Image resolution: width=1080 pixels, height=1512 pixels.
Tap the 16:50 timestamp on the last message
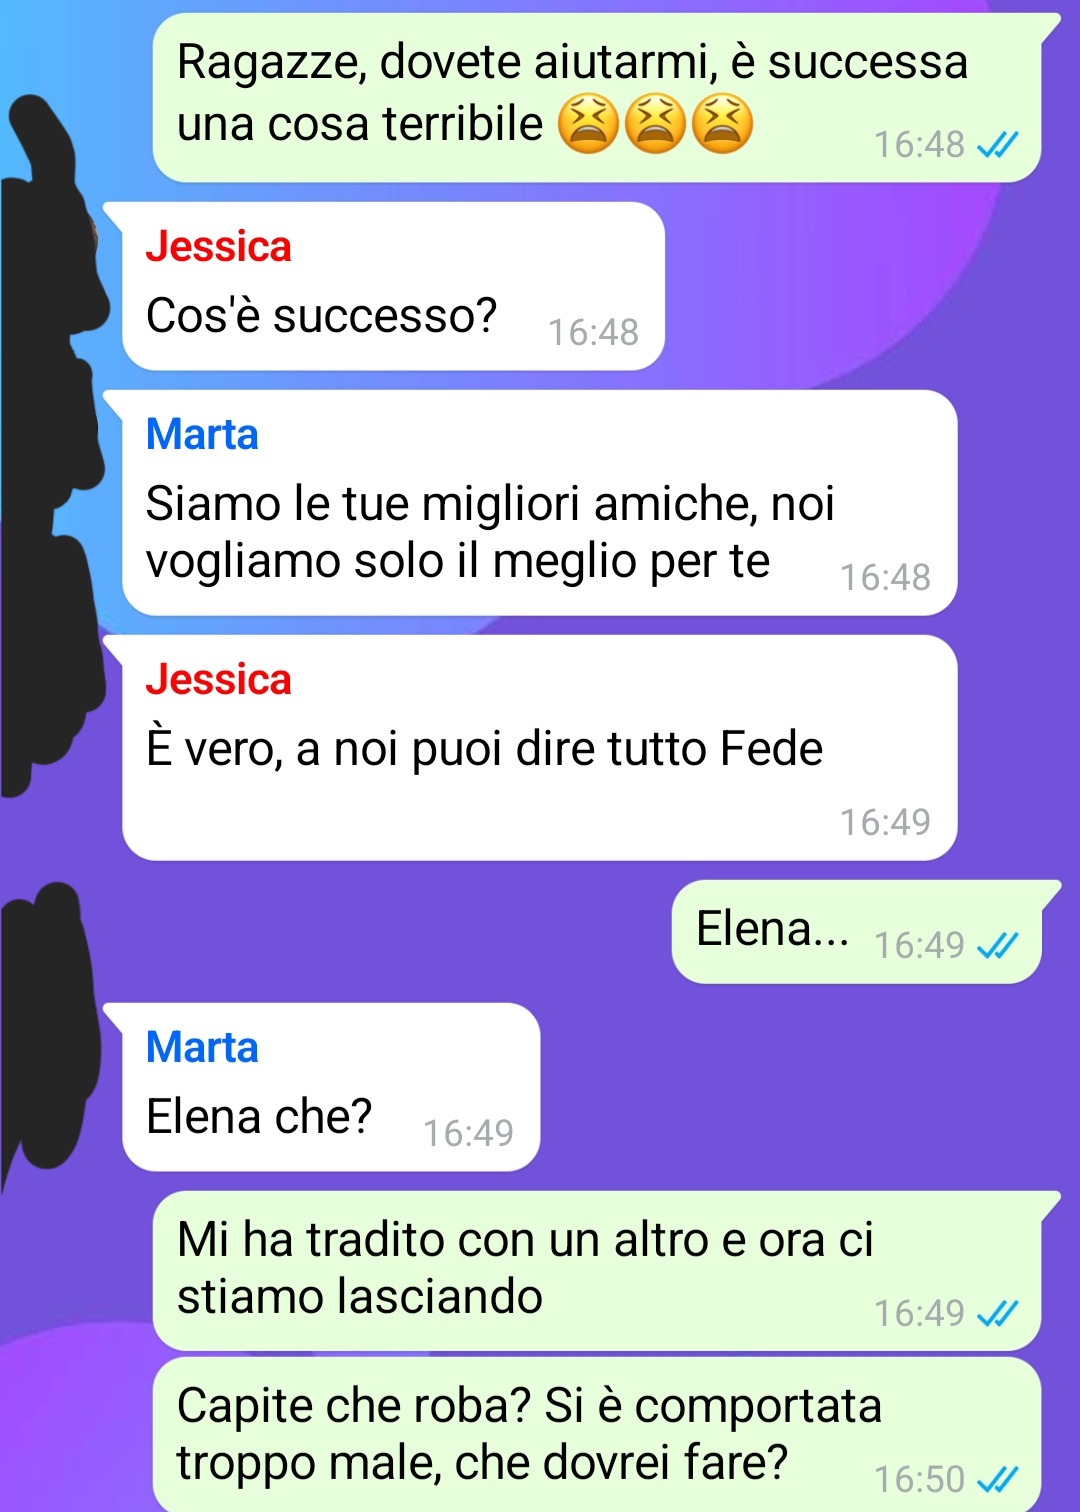[x=919, y=1479]
